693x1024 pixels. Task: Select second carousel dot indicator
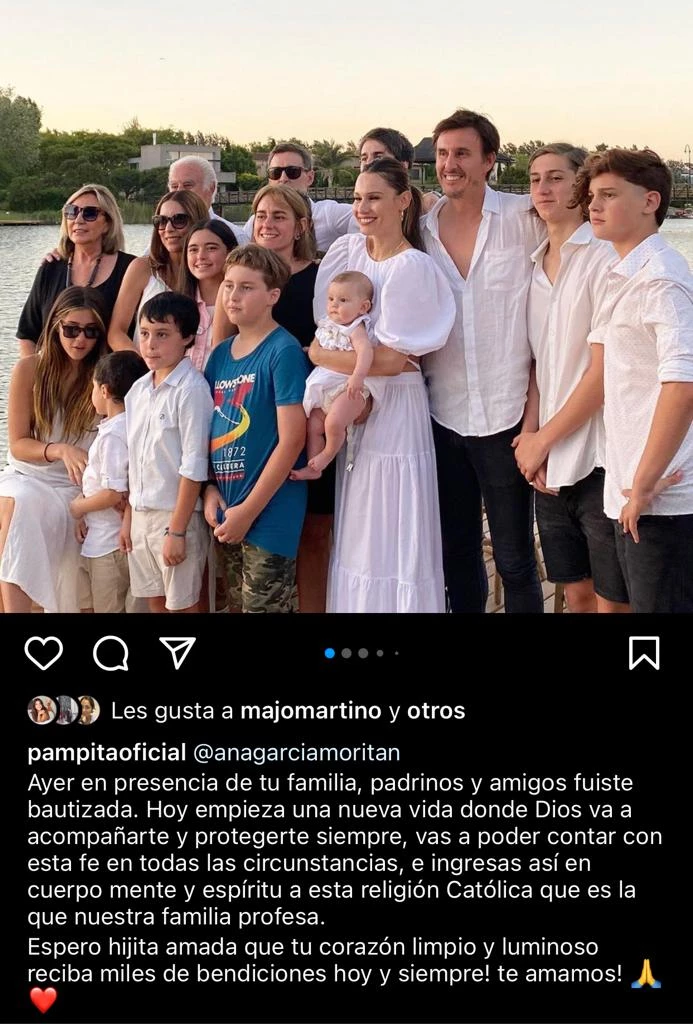pos(347,653)
